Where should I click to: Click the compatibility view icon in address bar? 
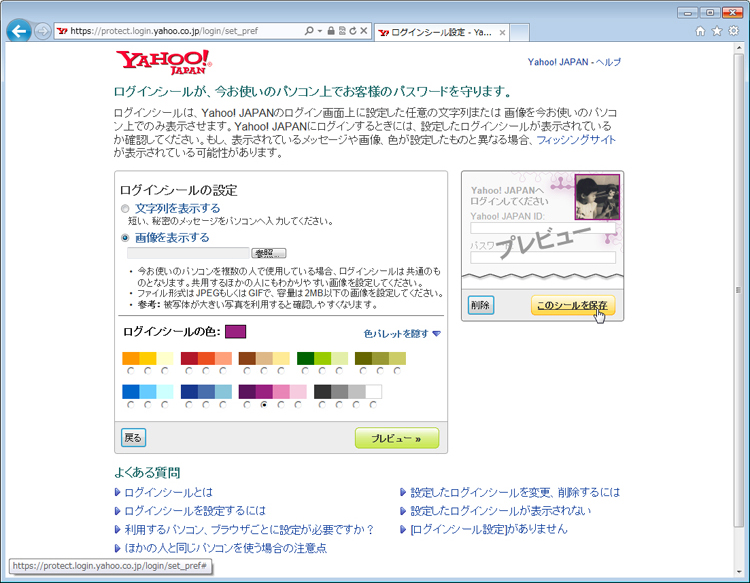point(342,31)
